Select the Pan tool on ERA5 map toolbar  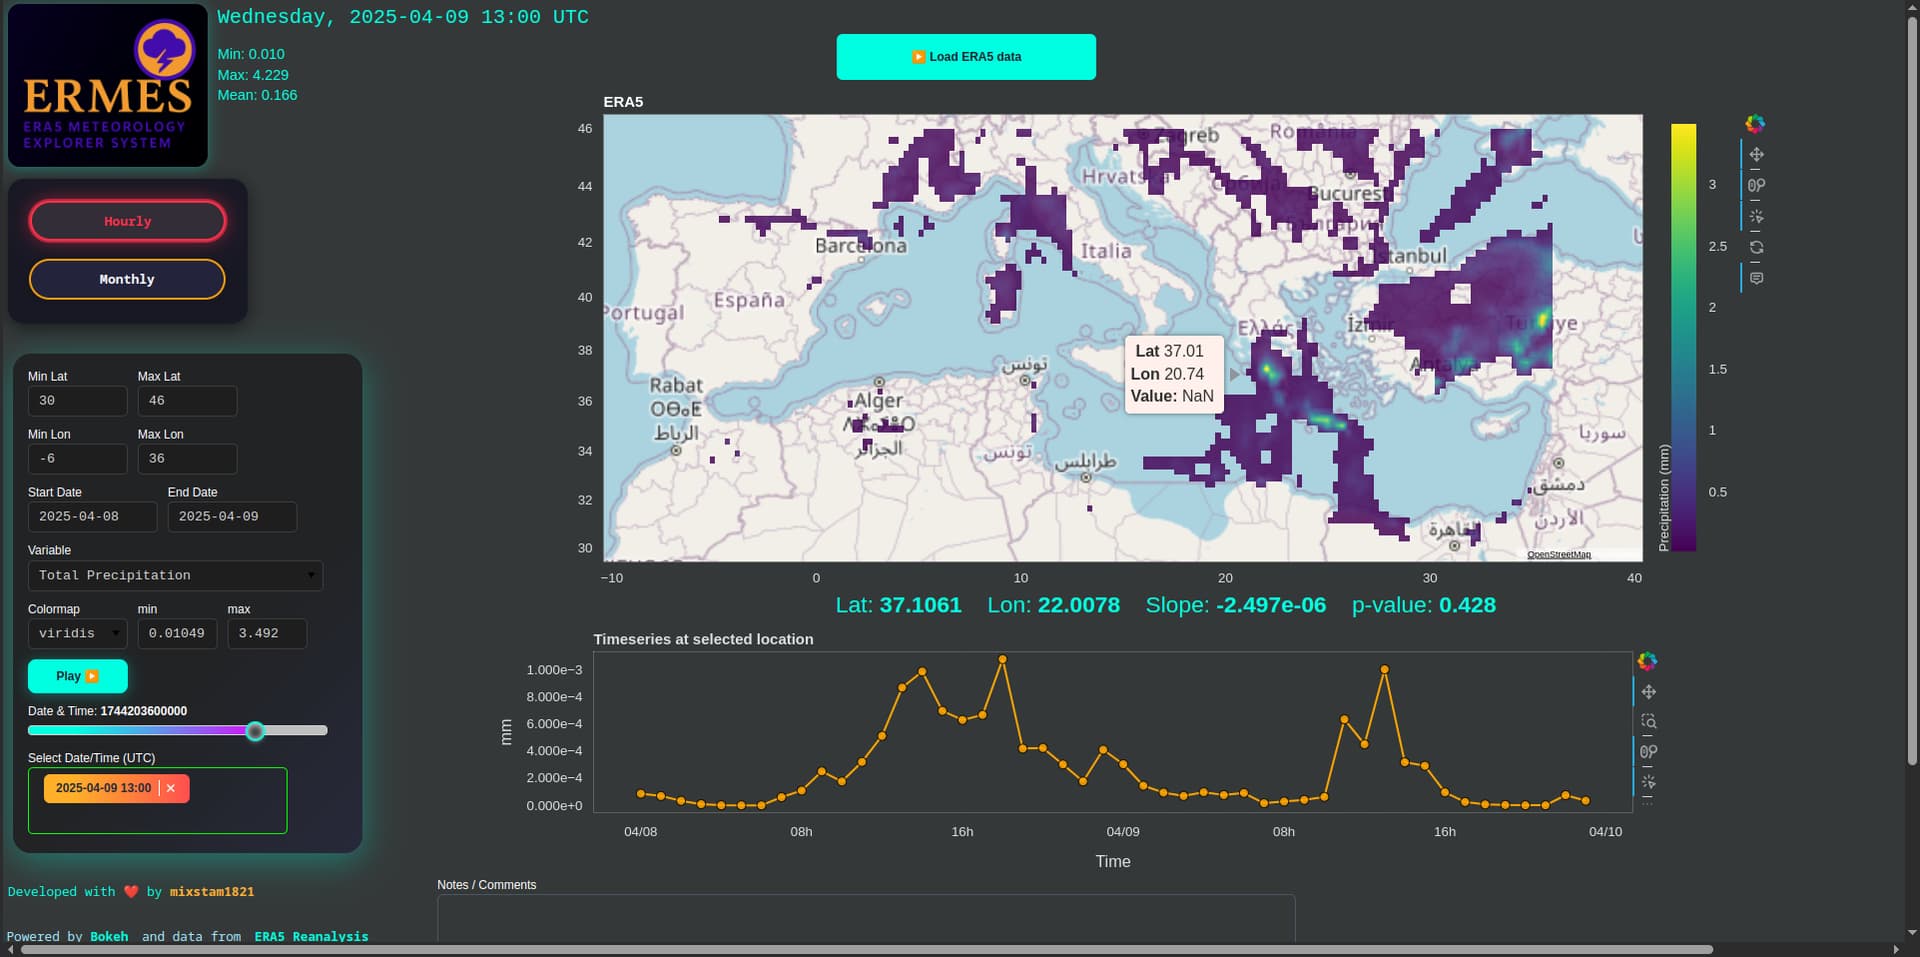(1756, 154)
